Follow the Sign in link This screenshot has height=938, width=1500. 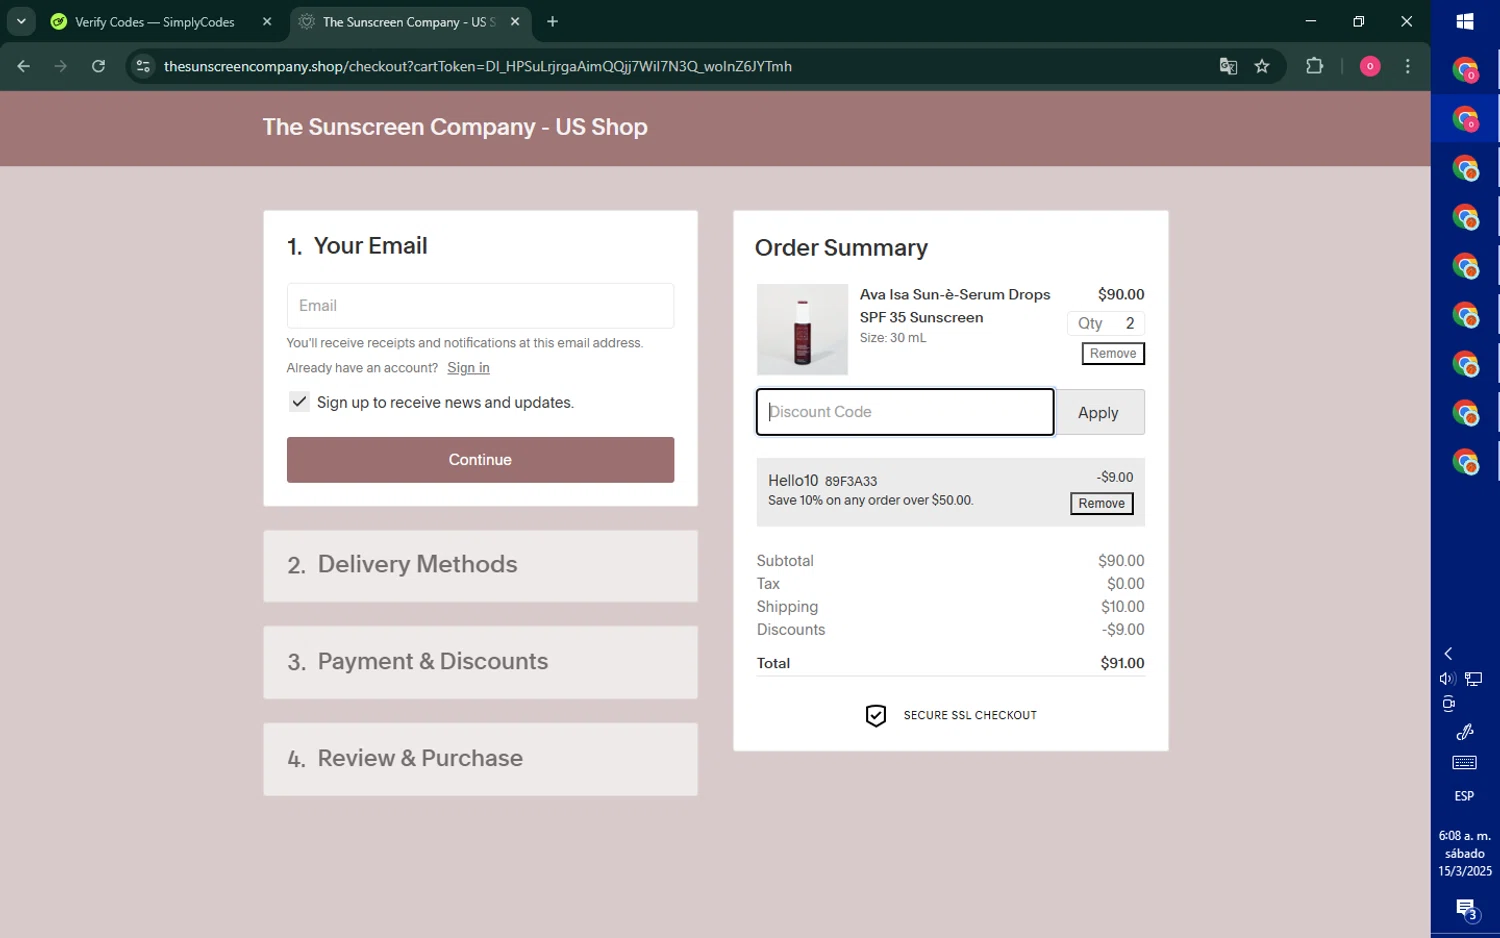468,368
